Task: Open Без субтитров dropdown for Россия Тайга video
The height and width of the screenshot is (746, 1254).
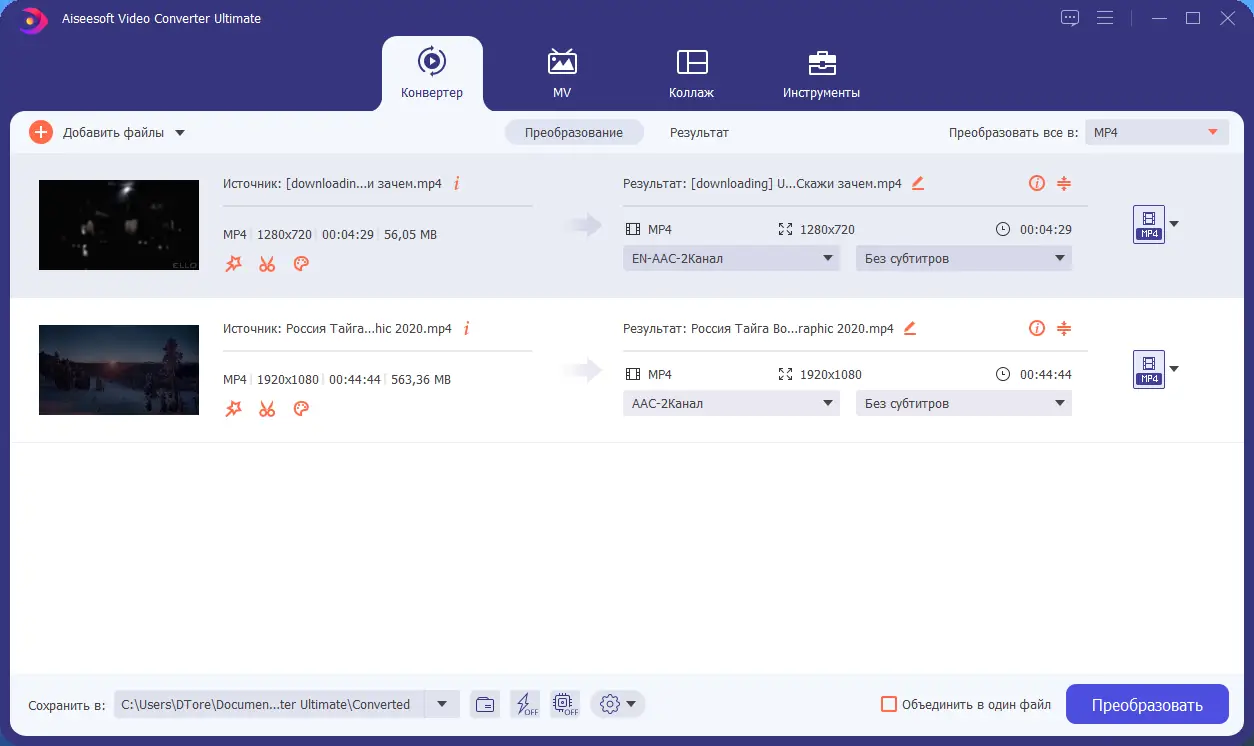Action: point(964,403)
